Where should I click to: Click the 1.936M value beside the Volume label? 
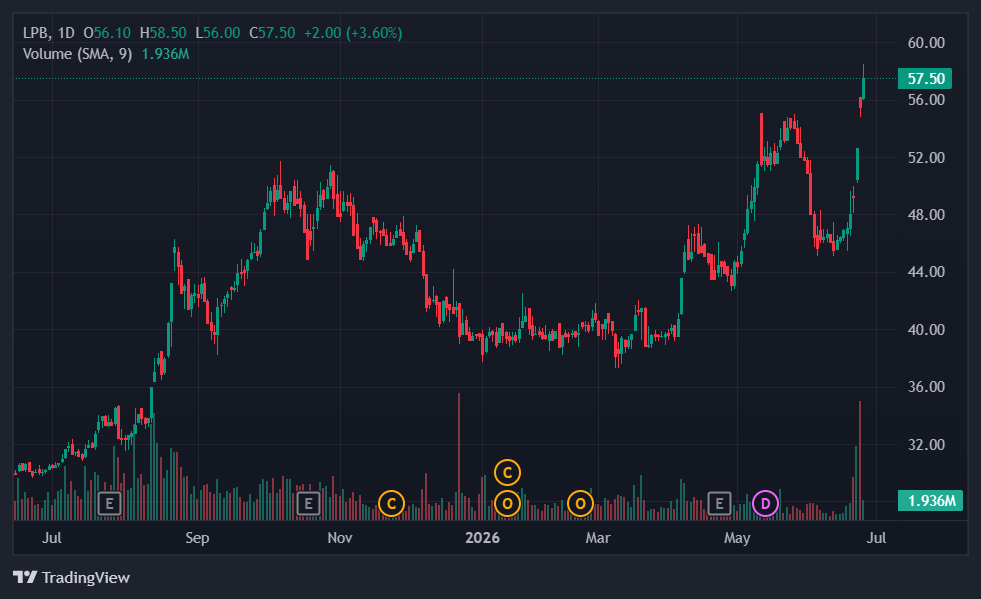click(165, 54)
